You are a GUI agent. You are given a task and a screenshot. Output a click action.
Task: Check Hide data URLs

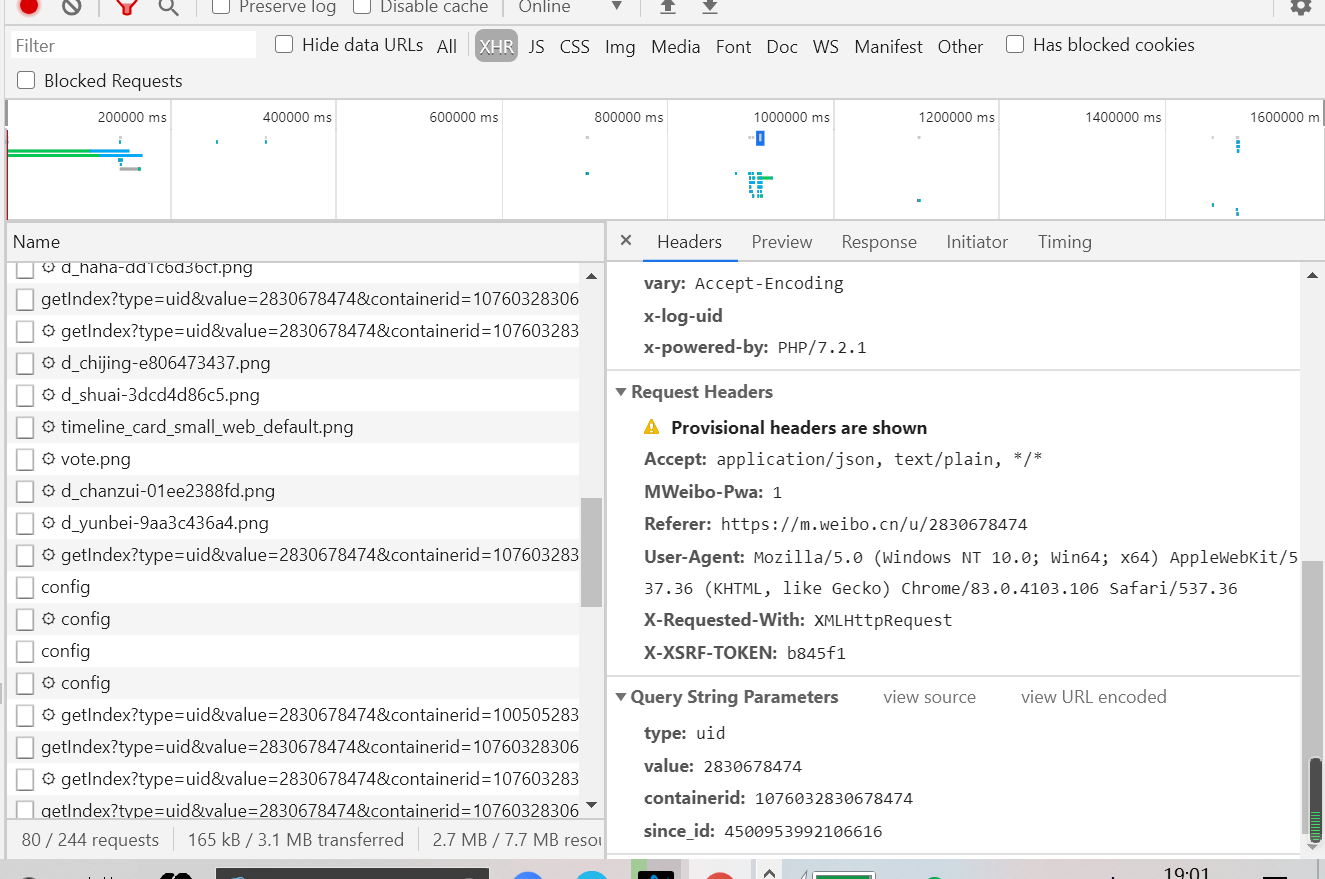coord(284,45)
